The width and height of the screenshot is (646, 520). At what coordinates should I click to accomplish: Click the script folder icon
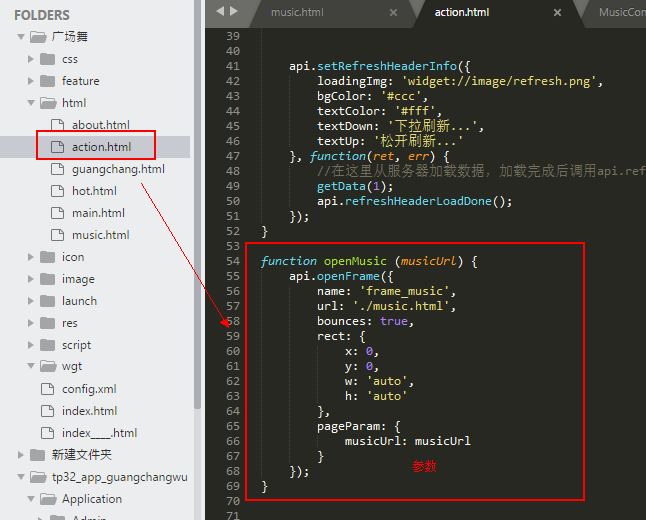point(48,345)
